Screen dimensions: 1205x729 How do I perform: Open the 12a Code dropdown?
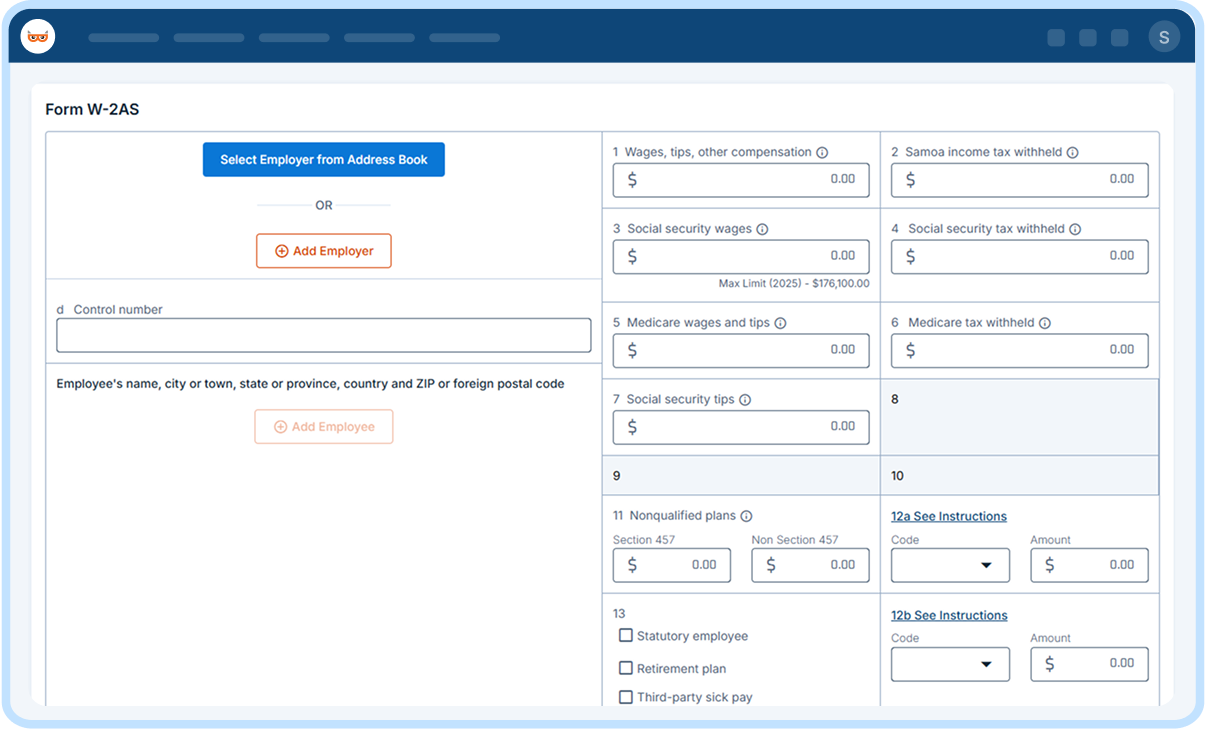pos(950,565)
